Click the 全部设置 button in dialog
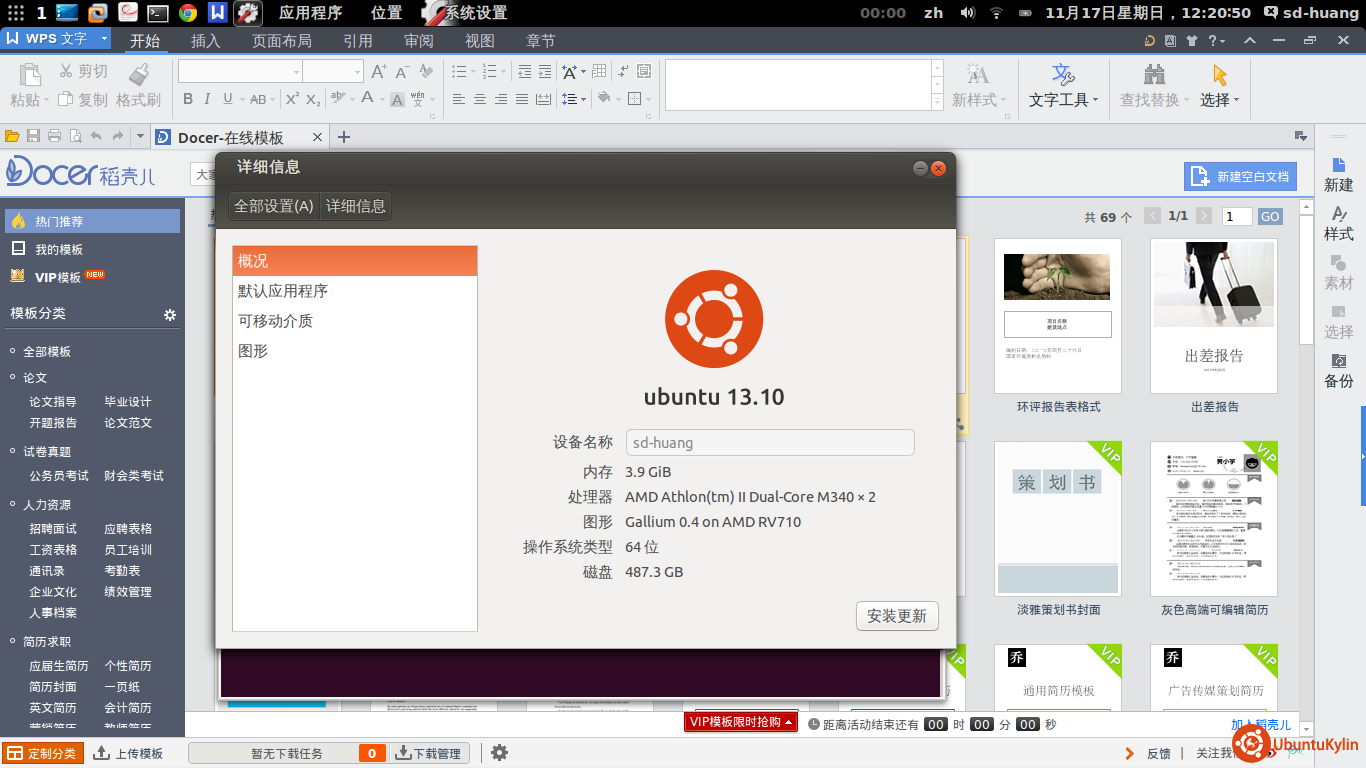This screenshot has width=1366, height=768. pos(273,206)
